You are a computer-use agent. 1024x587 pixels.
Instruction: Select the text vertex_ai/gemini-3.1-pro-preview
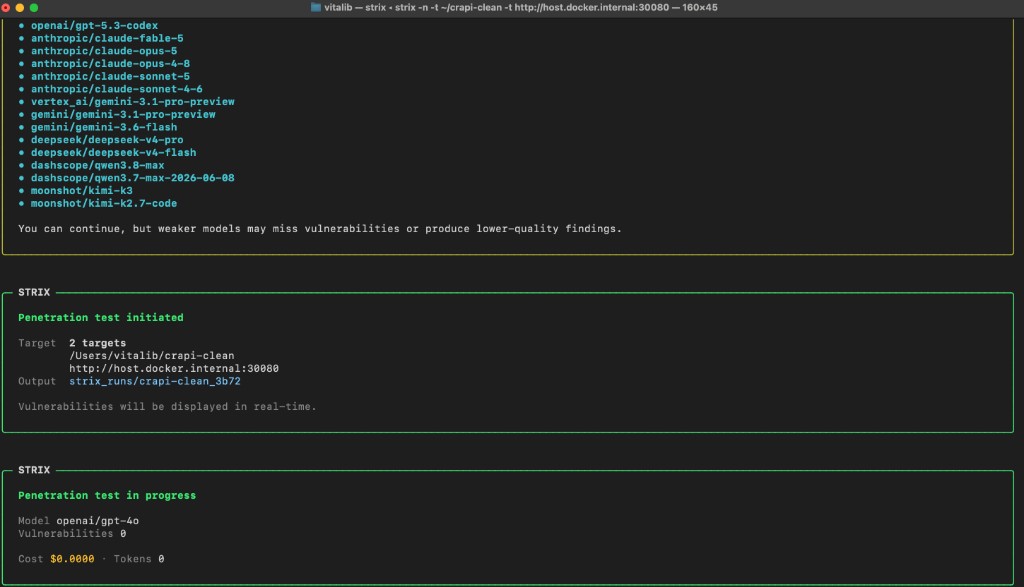coord(133,102)
